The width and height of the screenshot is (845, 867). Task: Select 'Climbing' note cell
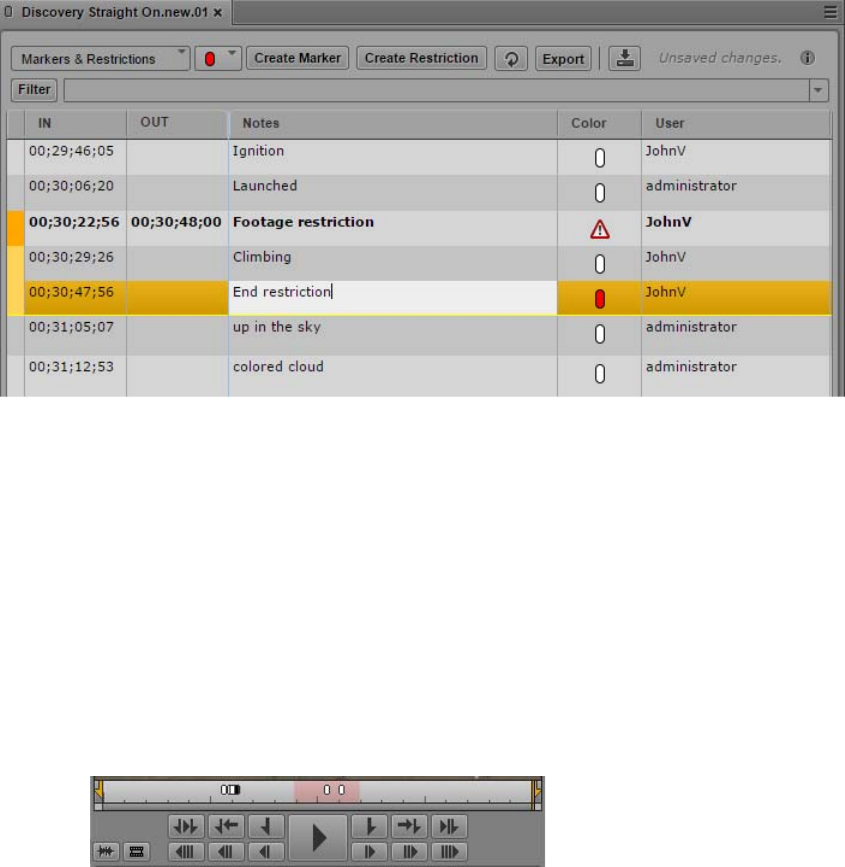click(393, 263)
